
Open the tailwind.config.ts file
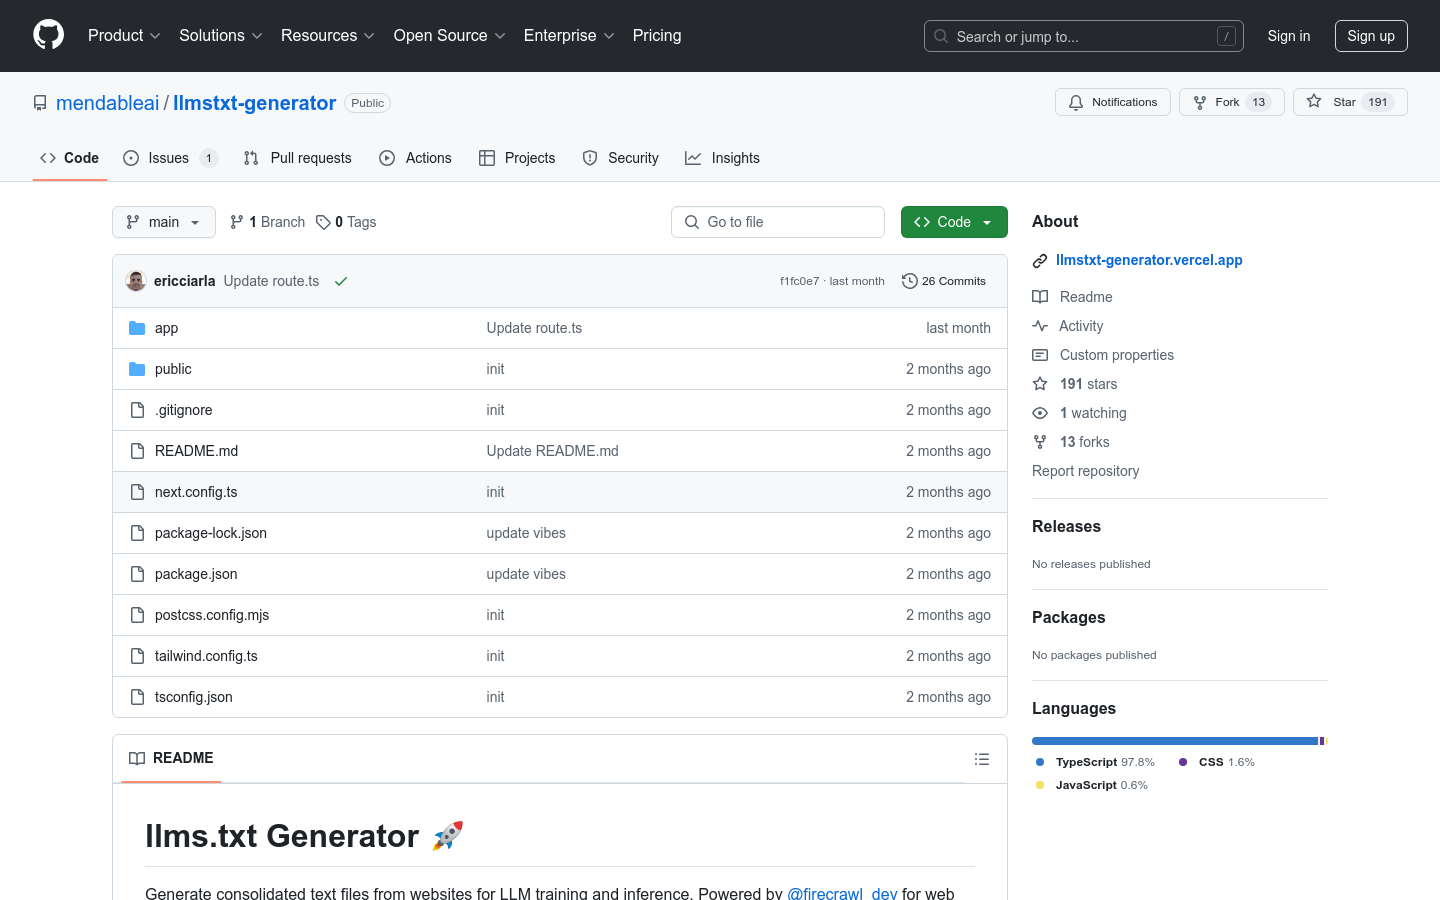pos(206,656)
